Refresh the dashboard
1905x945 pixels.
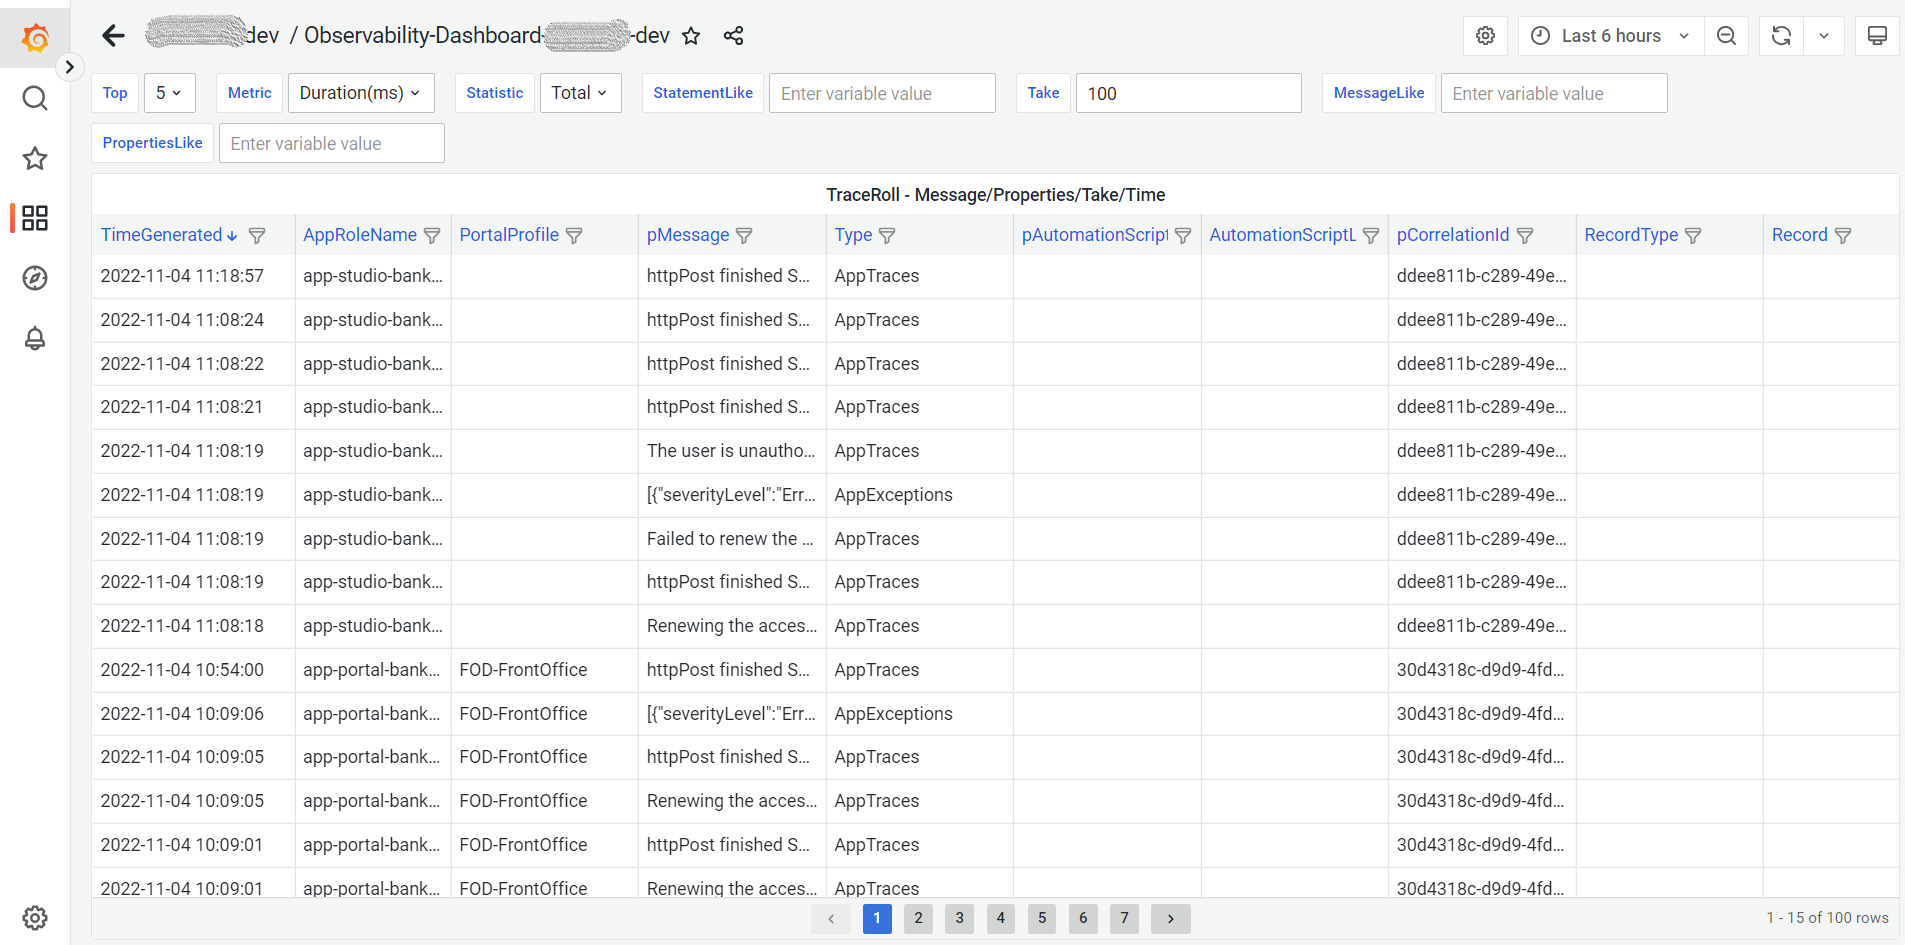[1781, 36]
